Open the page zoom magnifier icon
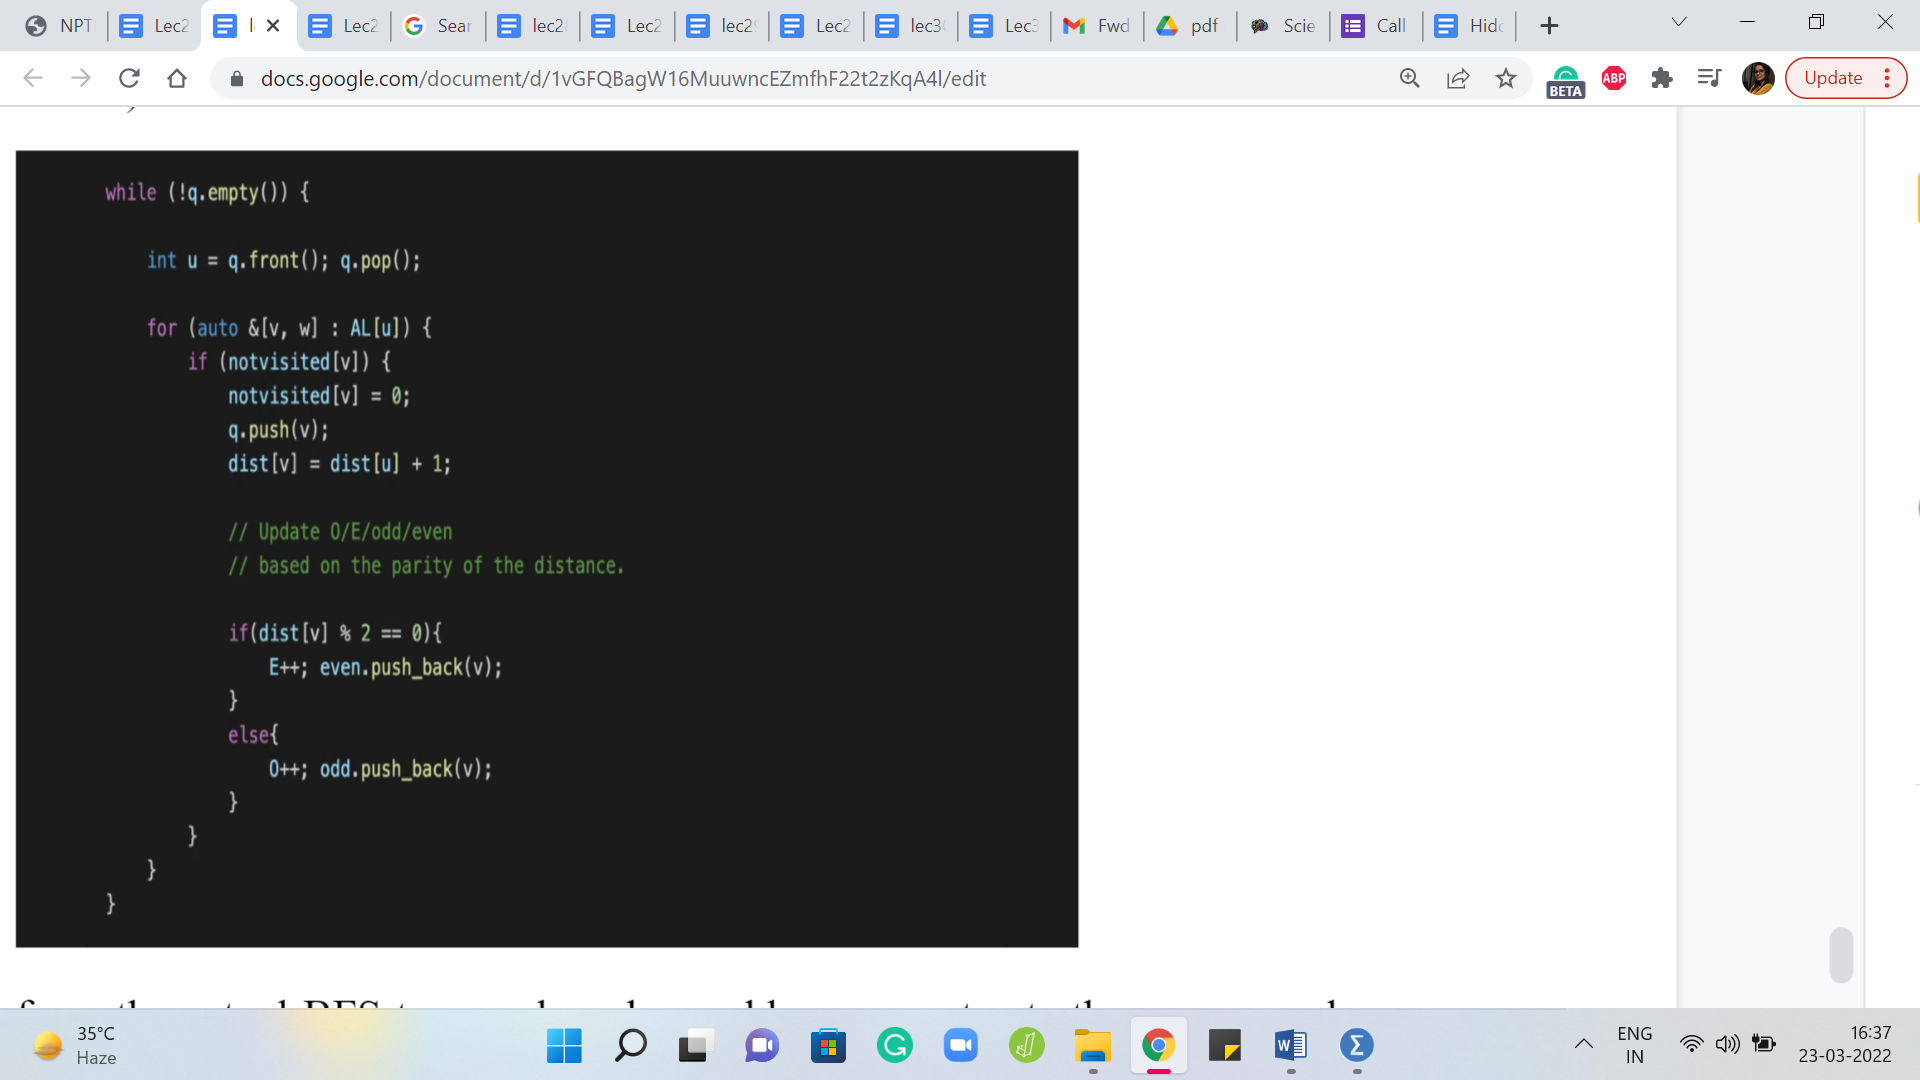Screen dimensions: 1920x1080 click(1410, 78)
